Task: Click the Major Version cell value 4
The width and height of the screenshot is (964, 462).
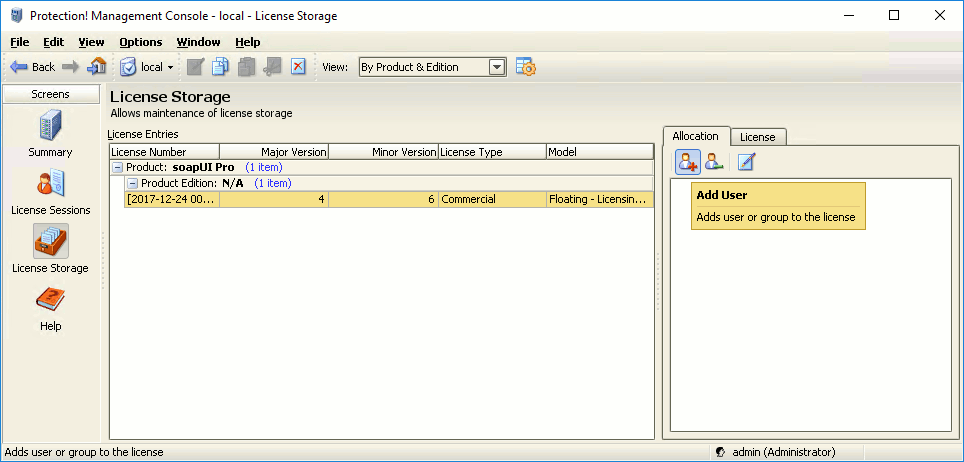Action: 274,199
